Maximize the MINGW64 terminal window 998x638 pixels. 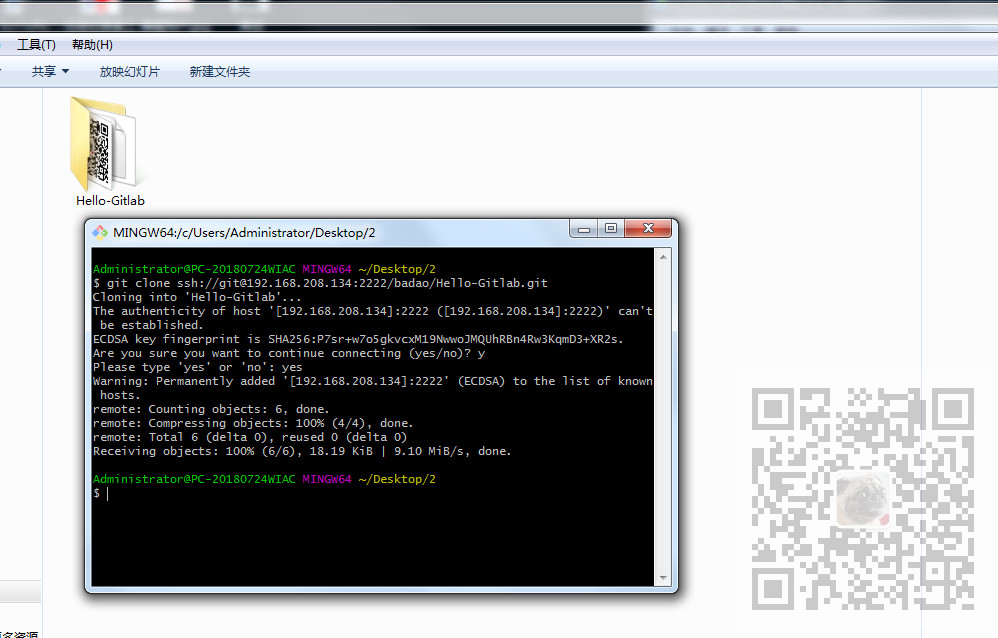[x=611, y=228]
